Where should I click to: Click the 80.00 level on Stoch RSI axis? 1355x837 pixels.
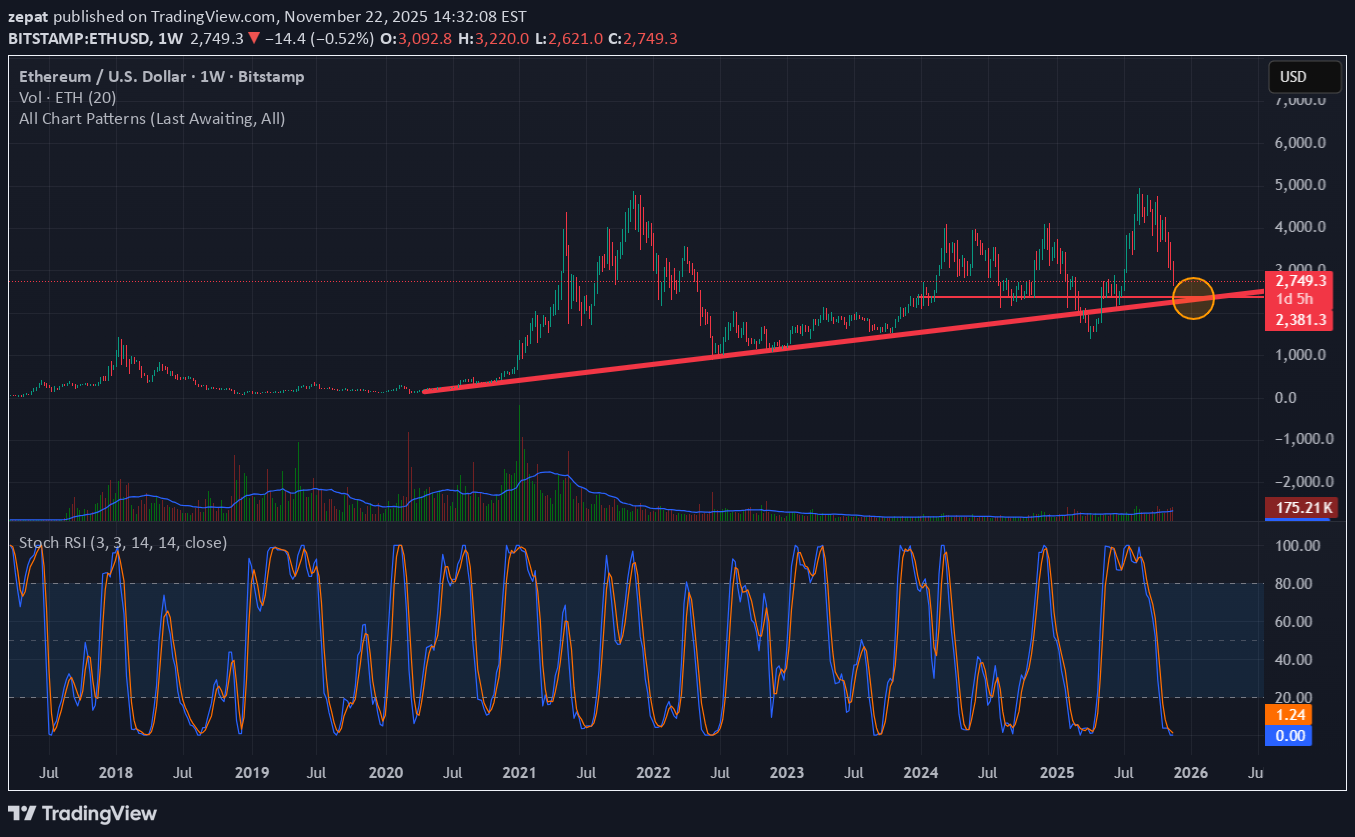coord(1299,584)
